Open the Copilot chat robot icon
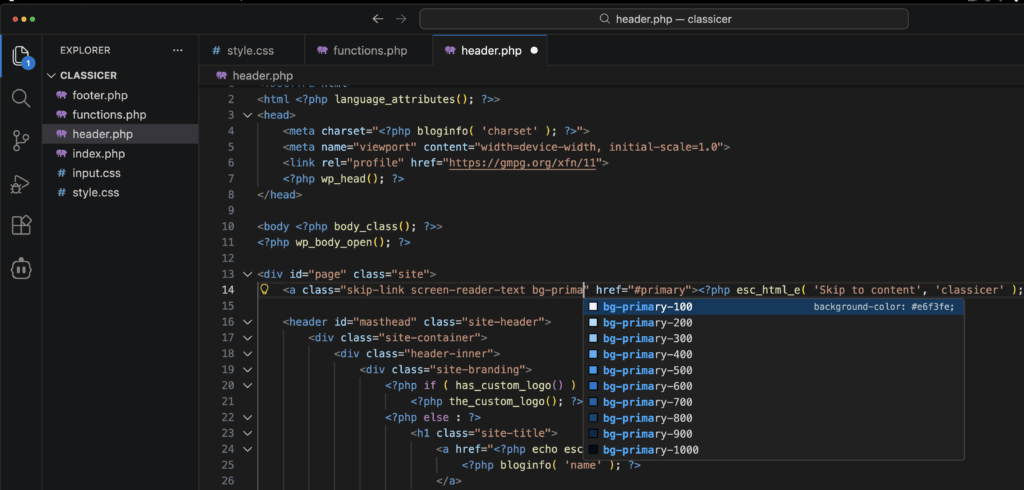 (x=21, y=268)
